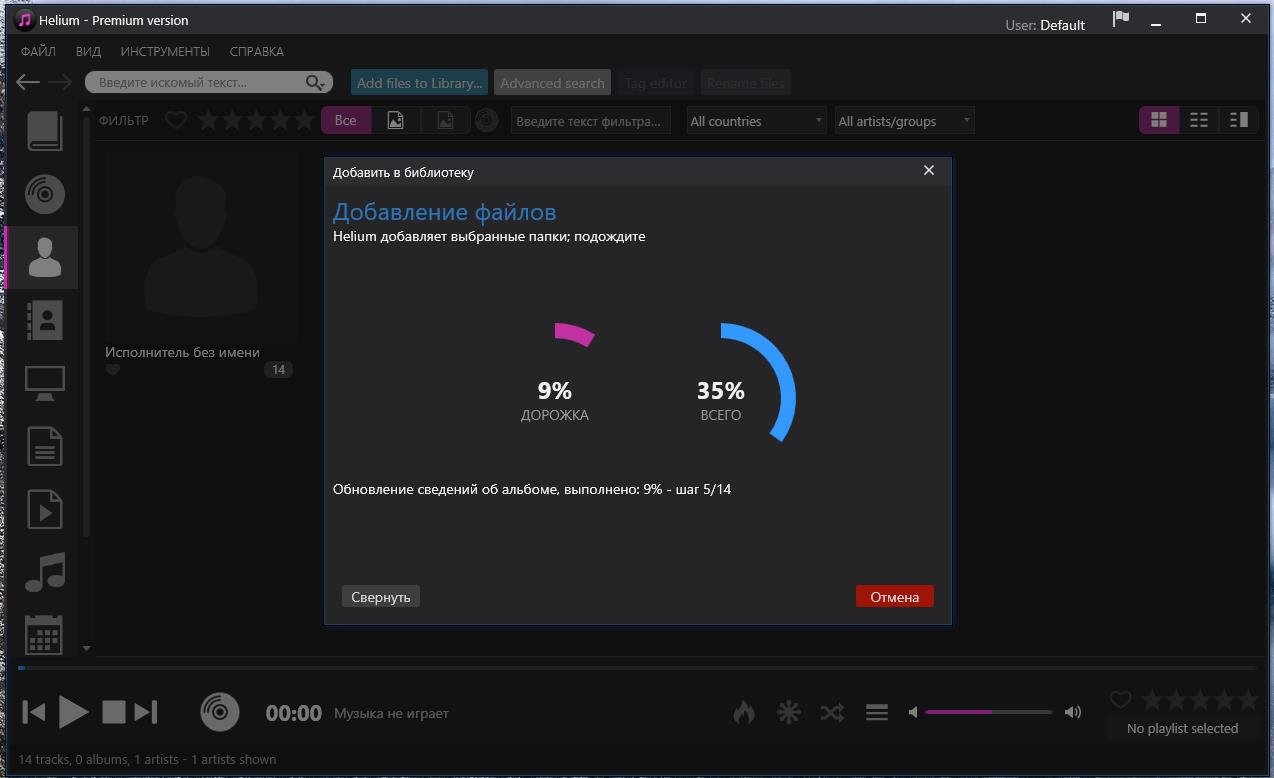Open the All countries dropdown
Screen dimensions: 1274x778
(x=756, y=121)
